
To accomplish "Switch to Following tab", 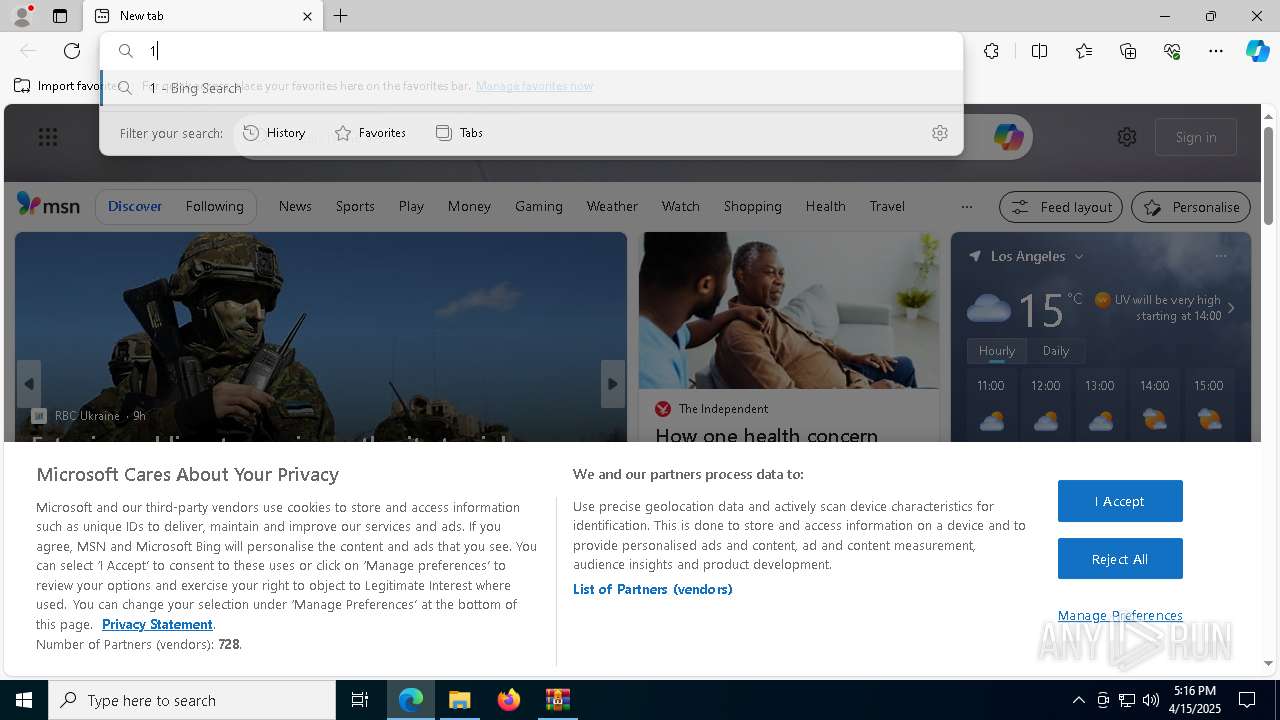I will [214, 206].
